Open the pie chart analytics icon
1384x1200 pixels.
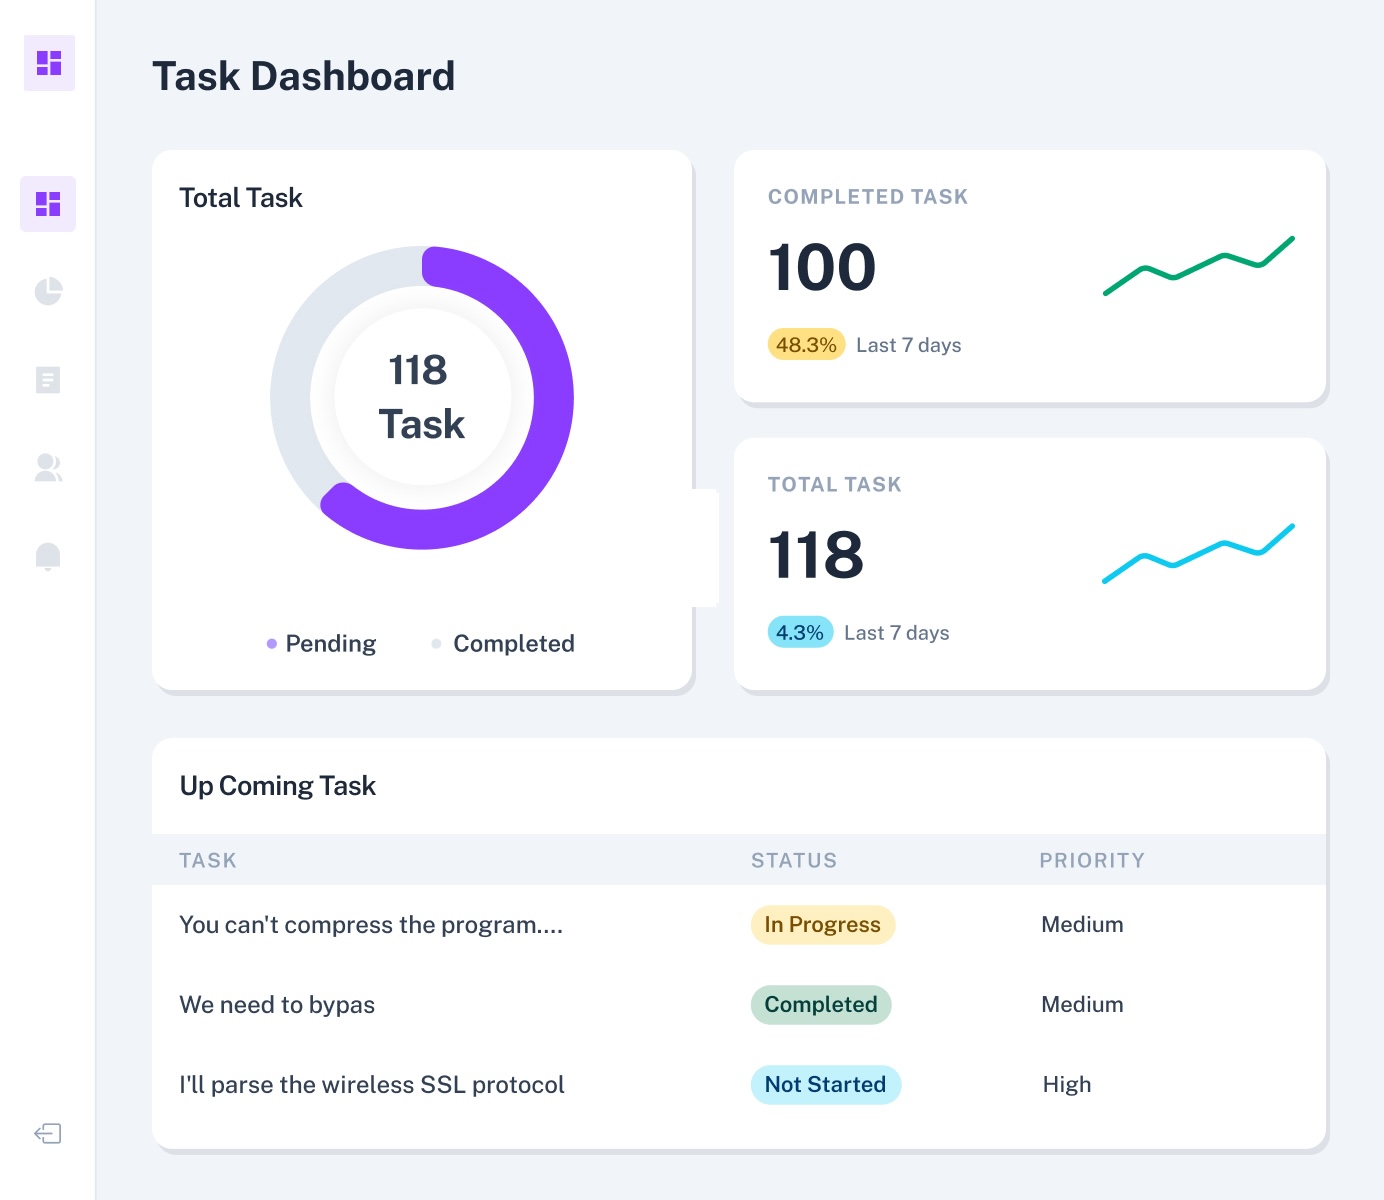(x=48, y=291)
